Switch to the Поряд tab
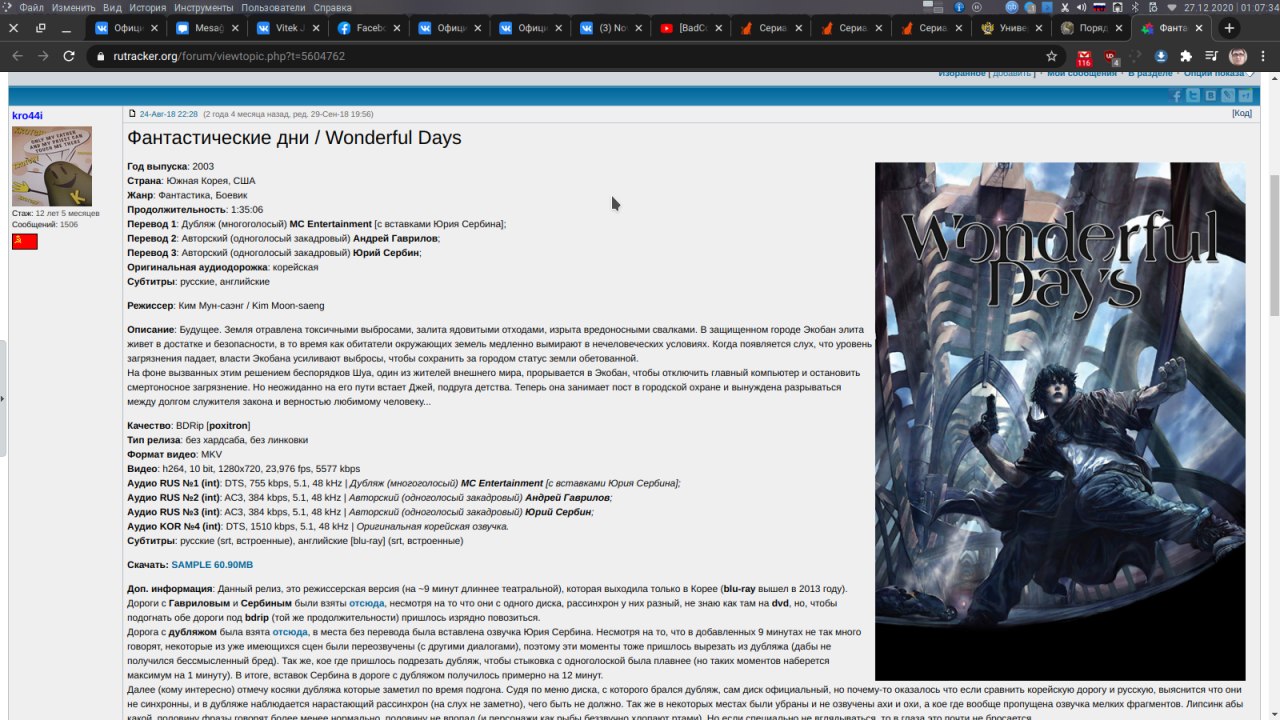Viewport: 1280px width, 720px height. click(x=1090, y=28)
